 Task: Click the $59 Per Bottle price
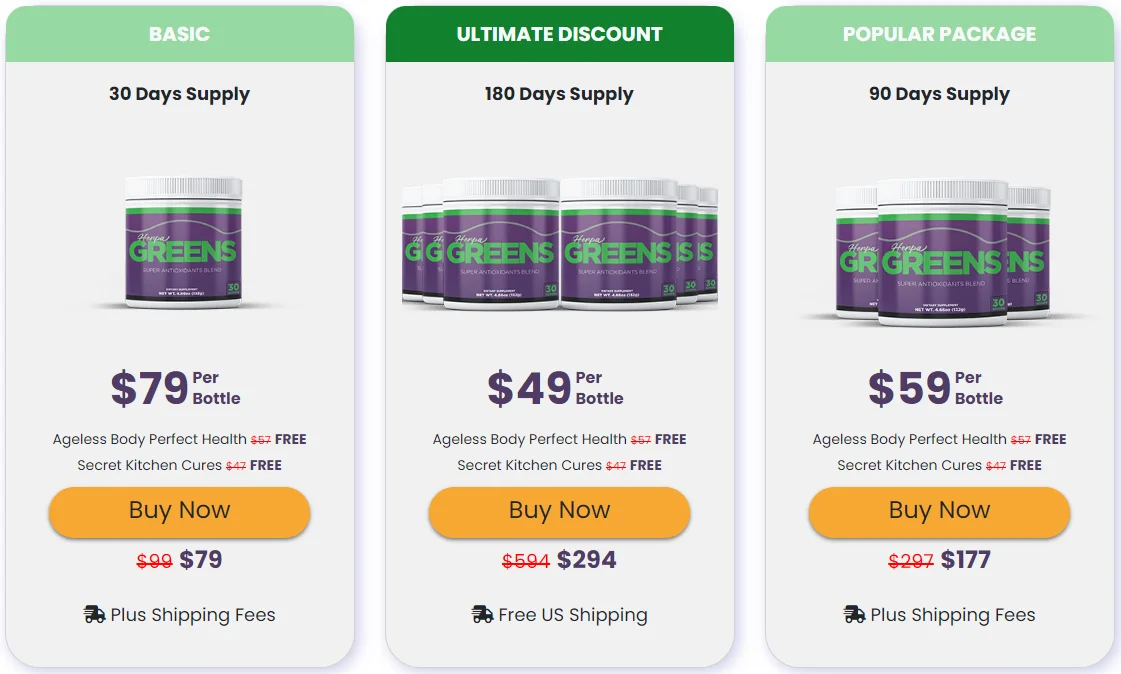click(936, 388)
